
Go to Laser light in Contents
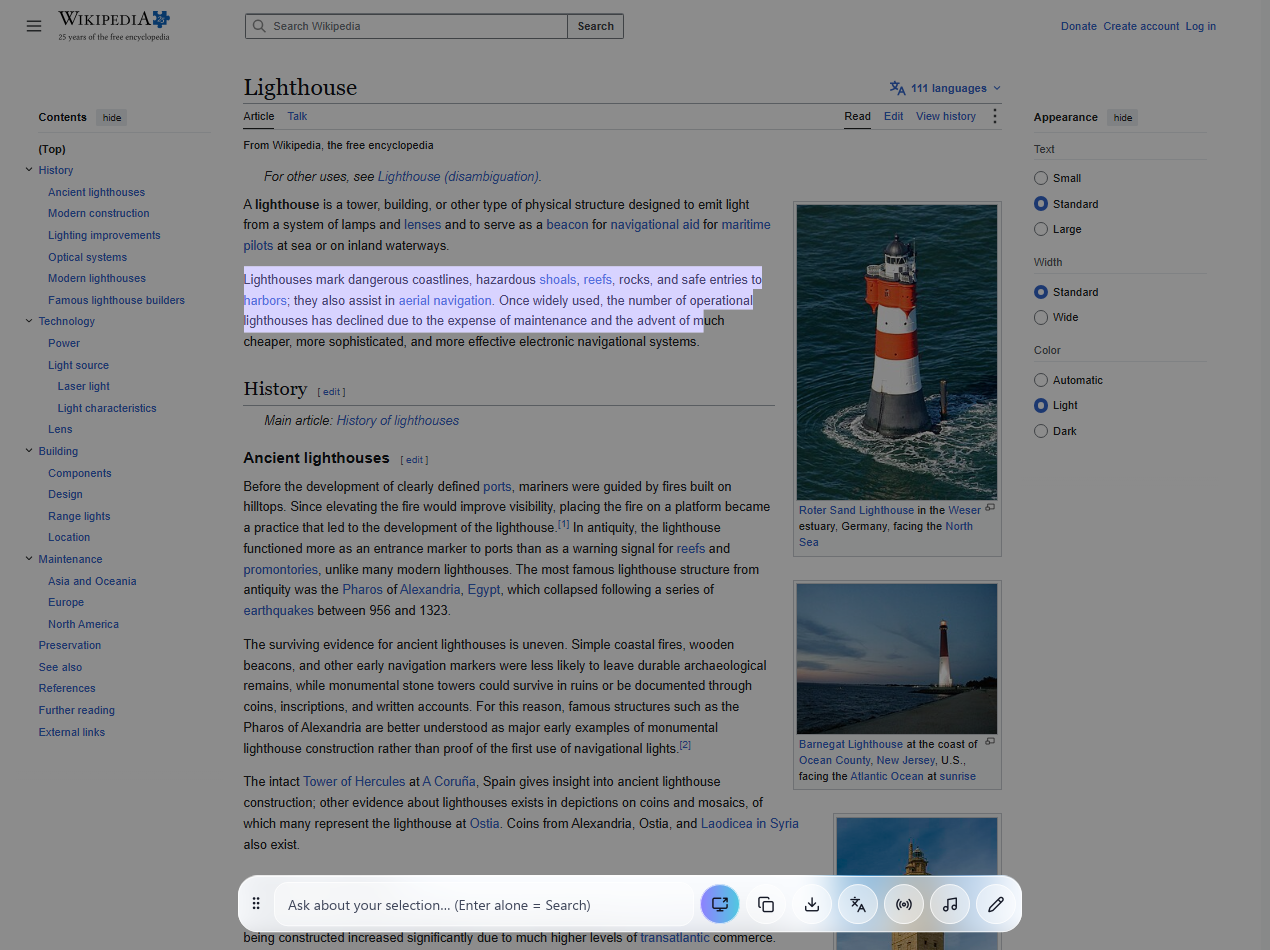click(x=84, y=386)
